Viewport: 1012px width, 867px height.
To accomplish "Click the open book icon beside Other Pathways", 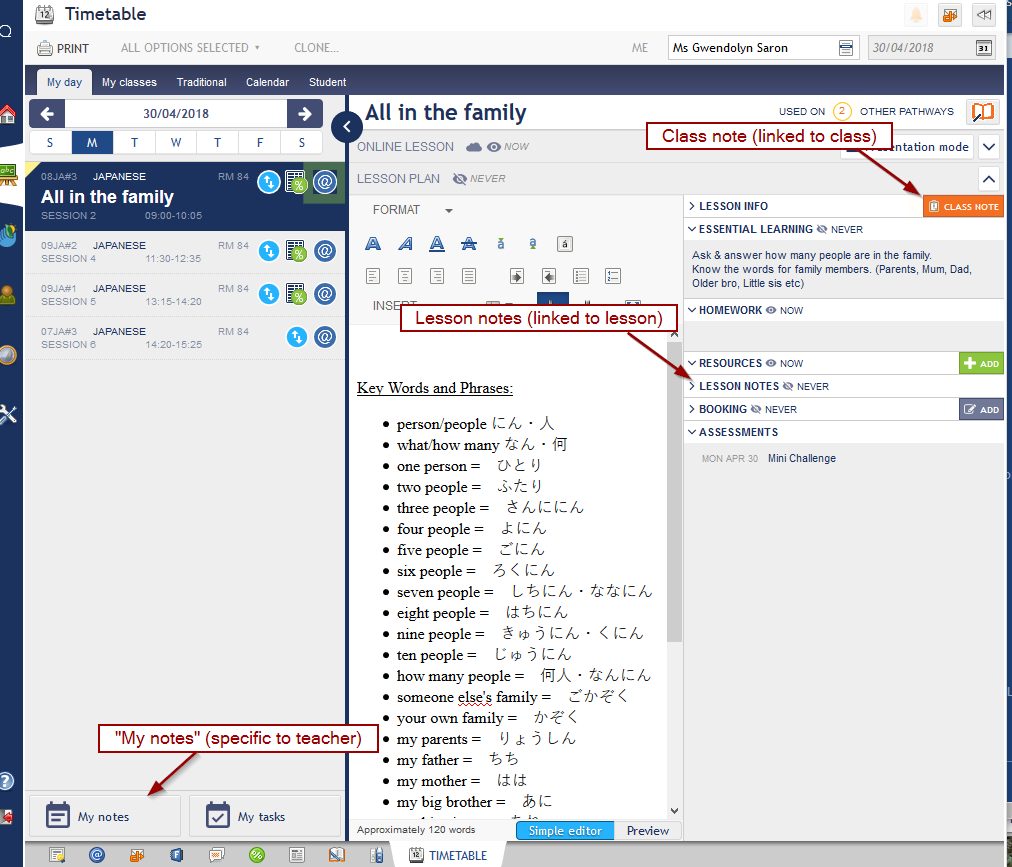I will coord(984,112).
